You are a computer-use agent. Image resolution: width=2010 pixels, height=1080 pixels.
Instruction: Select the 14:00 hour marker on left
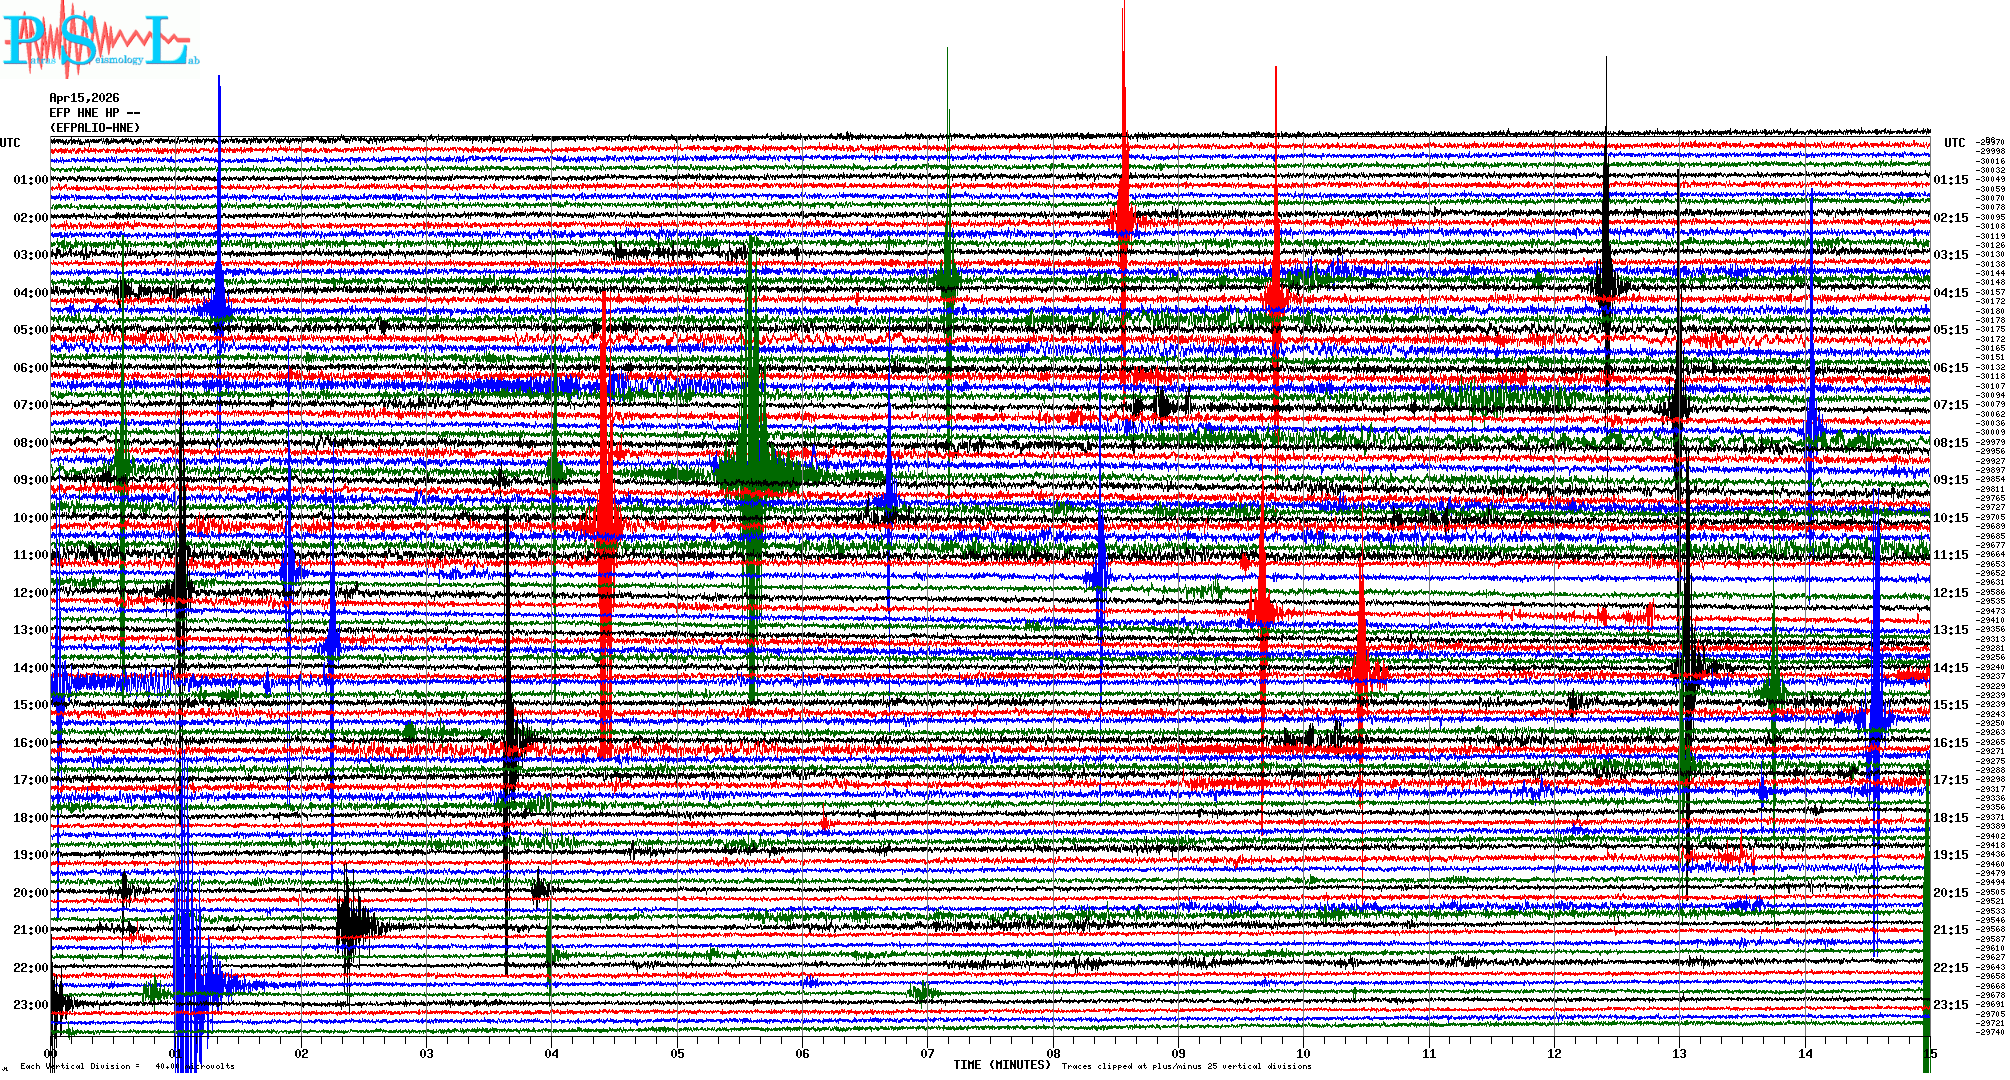tap(30, 668)
